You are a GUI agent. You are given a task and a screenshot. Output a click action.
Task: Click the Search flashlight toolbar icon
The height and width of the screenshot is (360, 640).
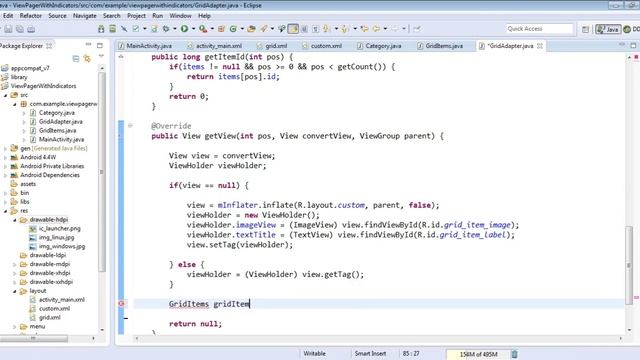(x=264, y=29)
